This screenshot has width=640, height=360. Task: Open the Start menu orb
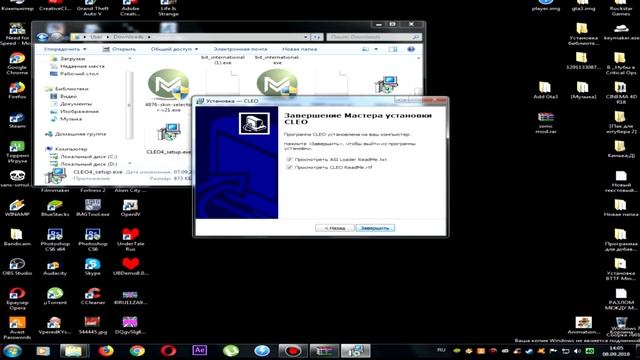coord(12,351)
